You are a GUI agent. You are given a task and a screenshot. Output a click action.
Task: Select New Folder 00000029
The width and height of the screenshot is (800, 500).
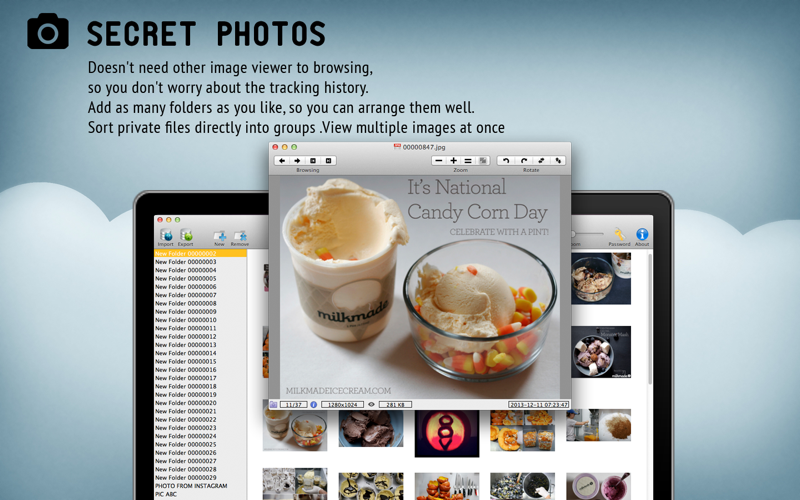tap(201, 478)
